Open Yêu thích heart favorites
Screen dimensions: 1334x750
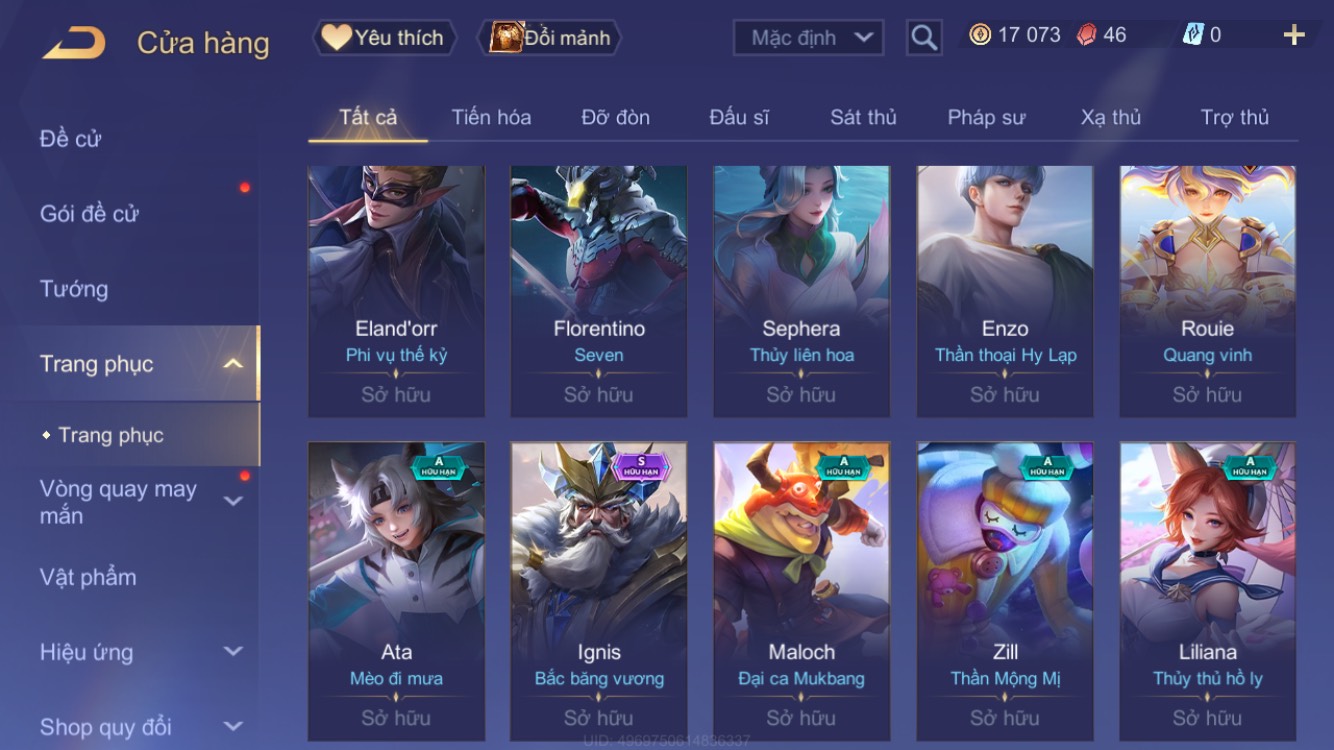point(384,38)
